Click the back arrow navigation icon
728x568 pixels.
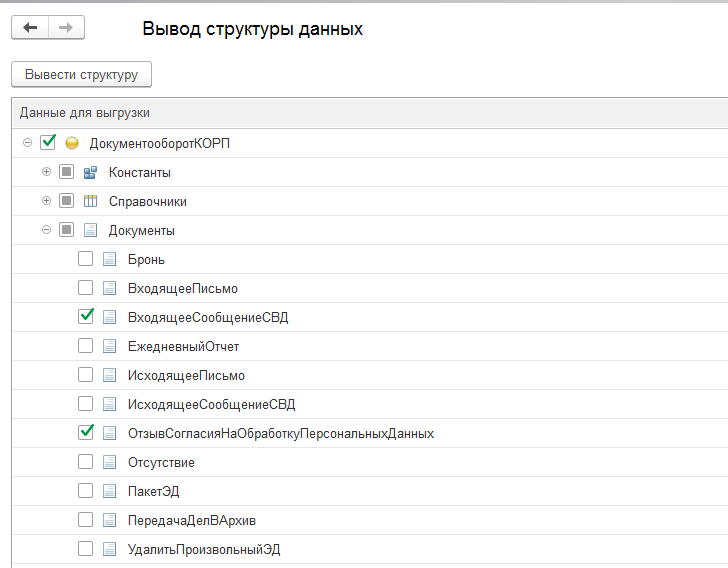tap(30, 27)
